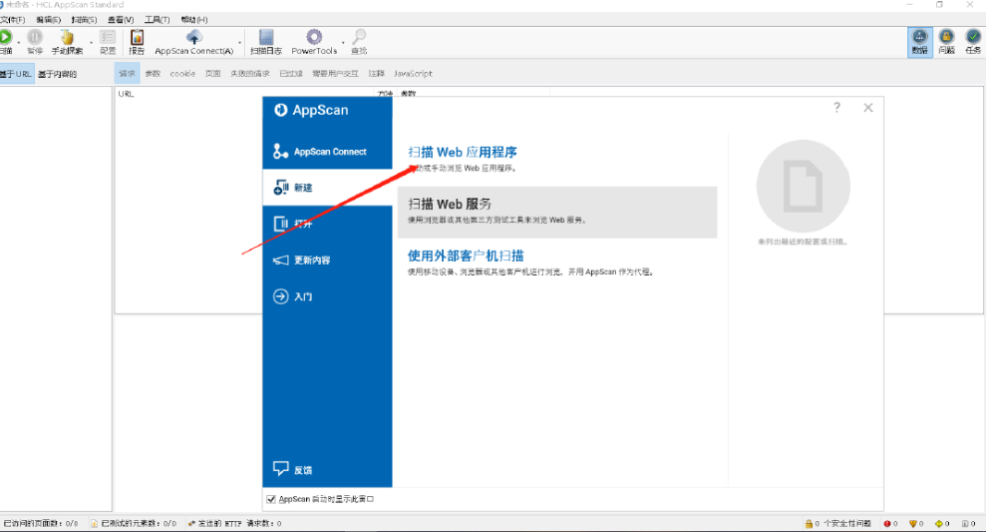Switch to the Issues (问题) view icon
The width and height of the screenshot is (987, 532).
pos(946,42)
